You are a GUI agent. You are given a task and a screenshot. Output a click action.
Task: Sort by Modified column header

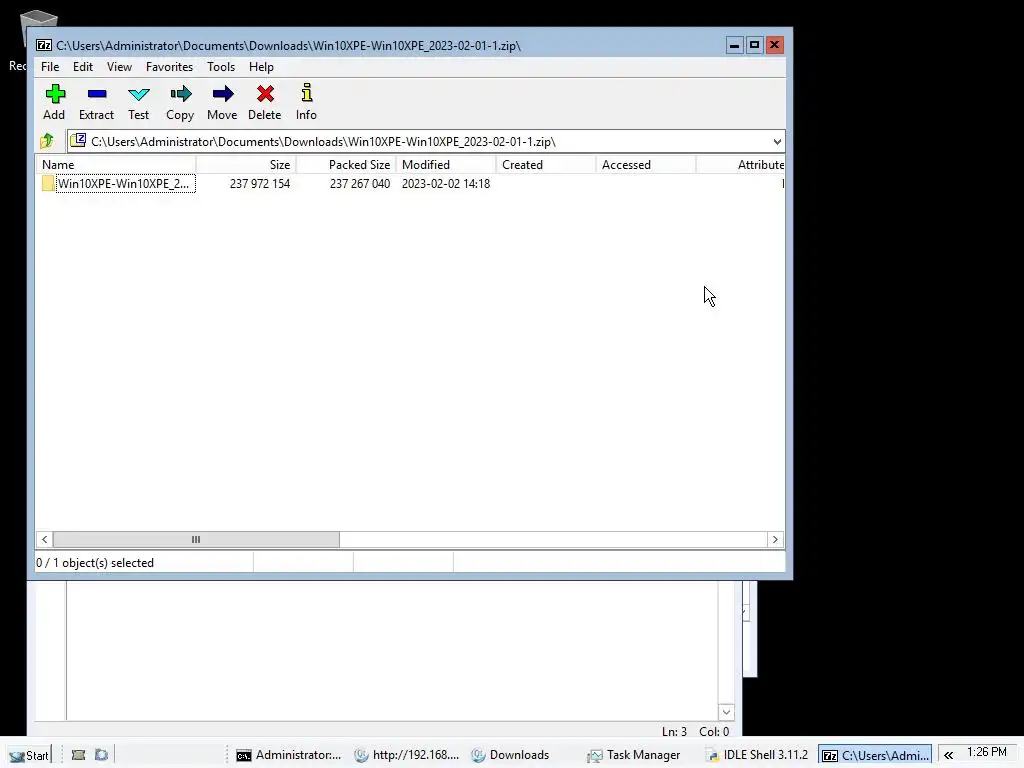pyautogui.click(x=446, y=165)
